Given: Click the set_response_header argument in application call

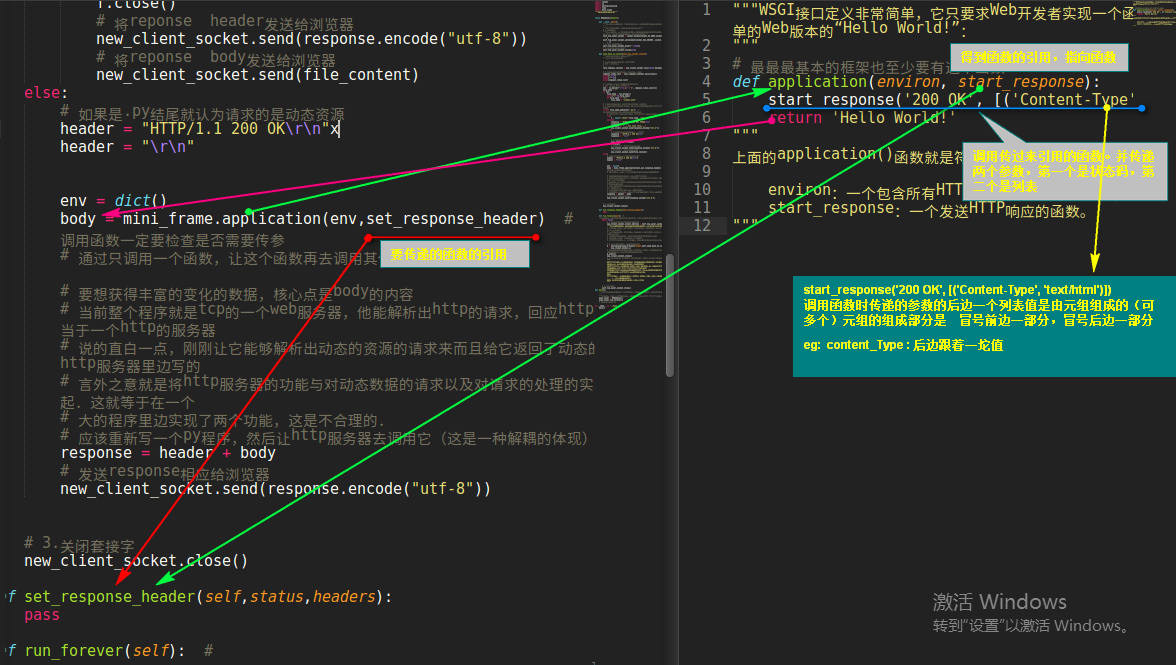Looking at the screenshot, I should point(451,219).
